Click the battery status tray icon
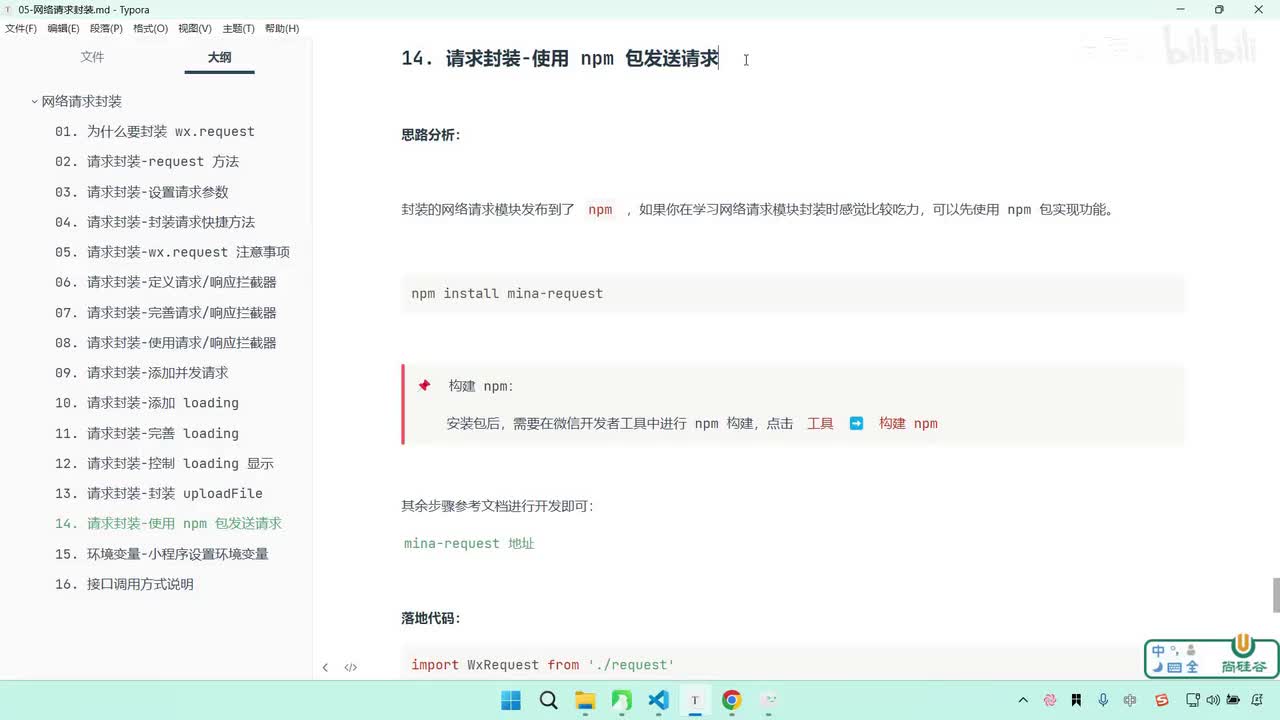This screenshot has height=720, width=1280. [1233, 700]
